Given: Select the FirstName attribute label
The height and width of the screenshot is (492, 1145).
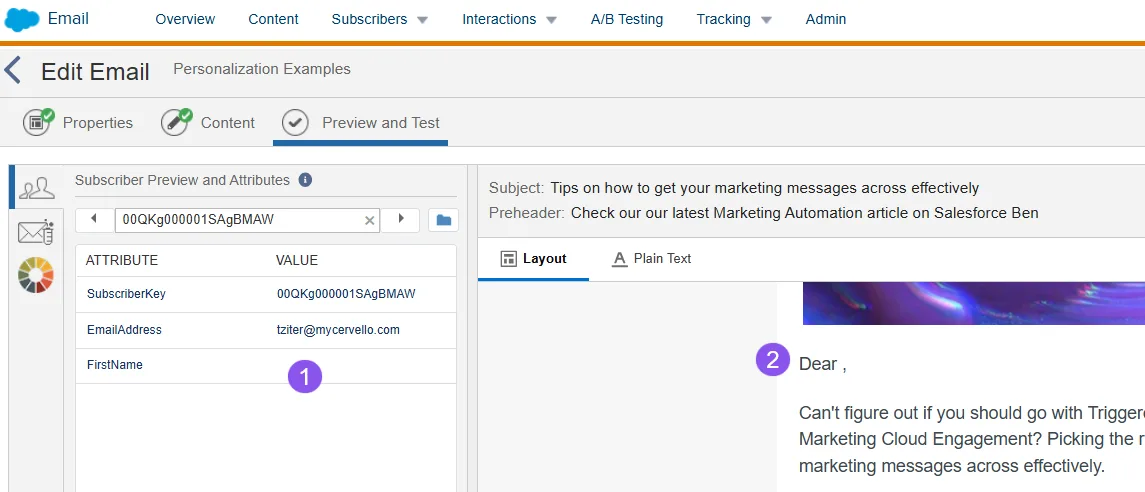Looking at the screenshot, I should pyautogui.click(x=115, y=365).
